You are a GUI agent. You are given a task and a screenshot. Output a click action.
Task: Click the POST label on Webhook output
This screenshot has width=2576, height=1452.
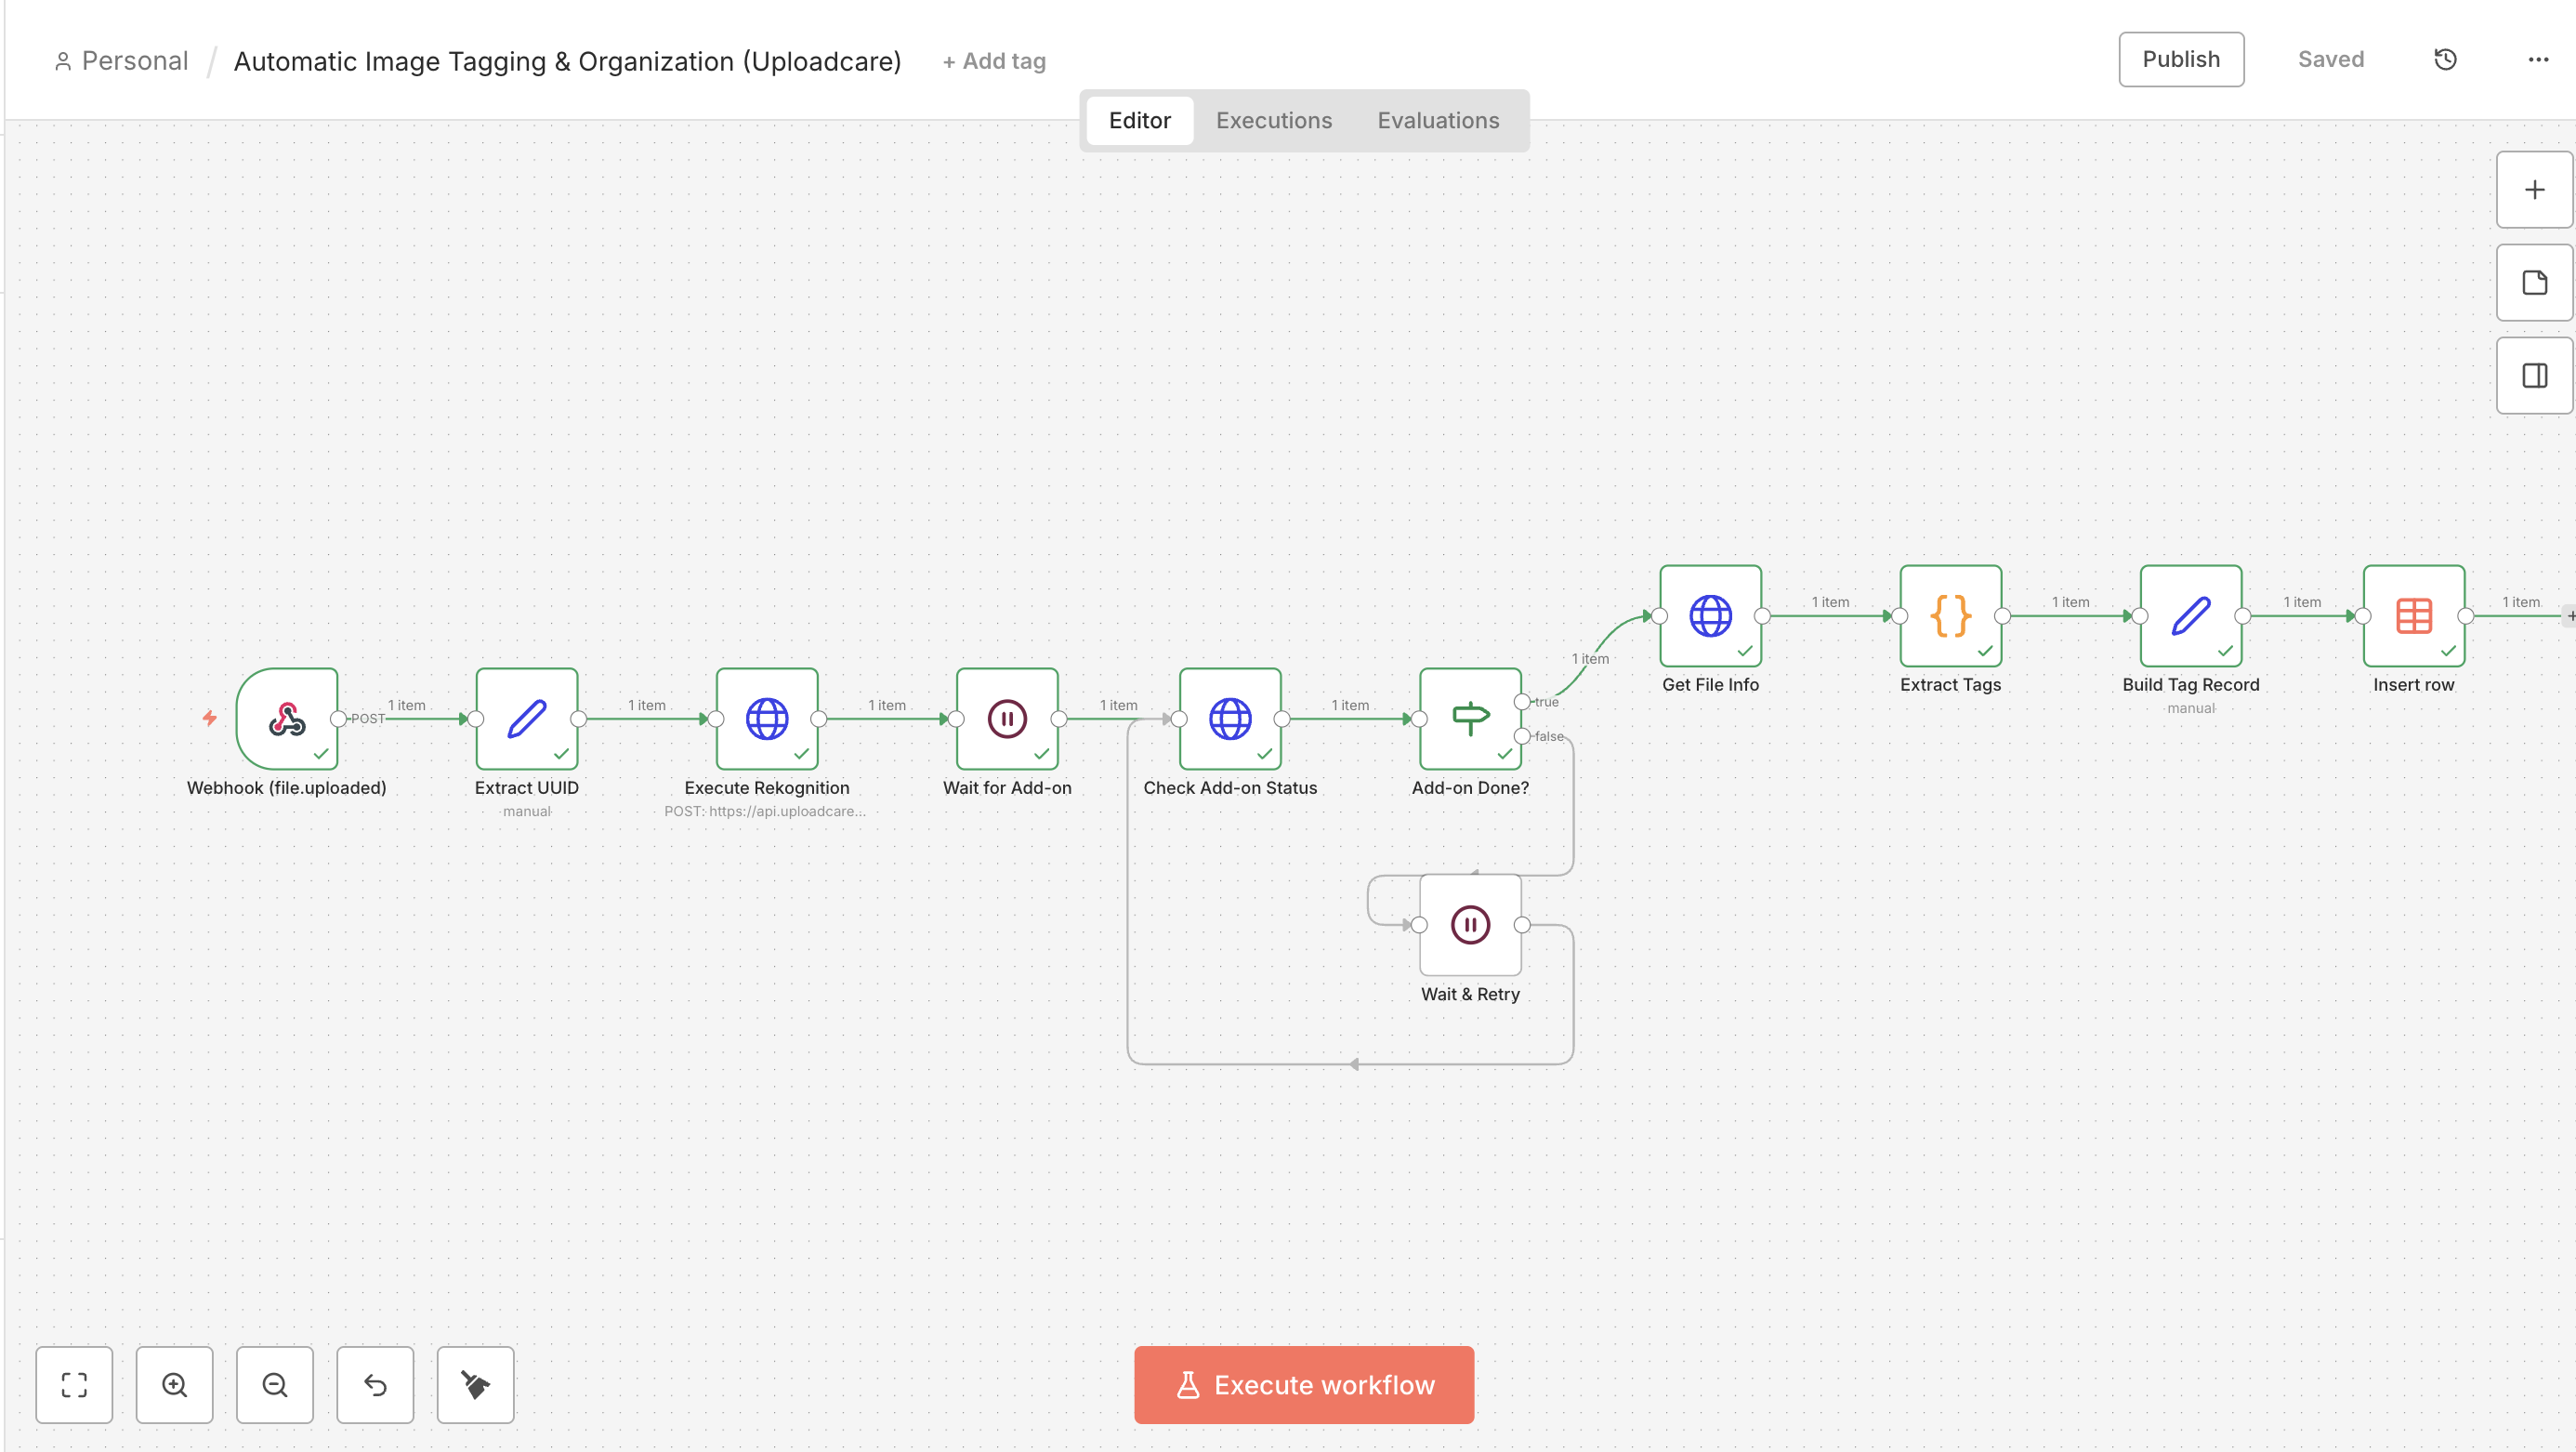(368, 719)
